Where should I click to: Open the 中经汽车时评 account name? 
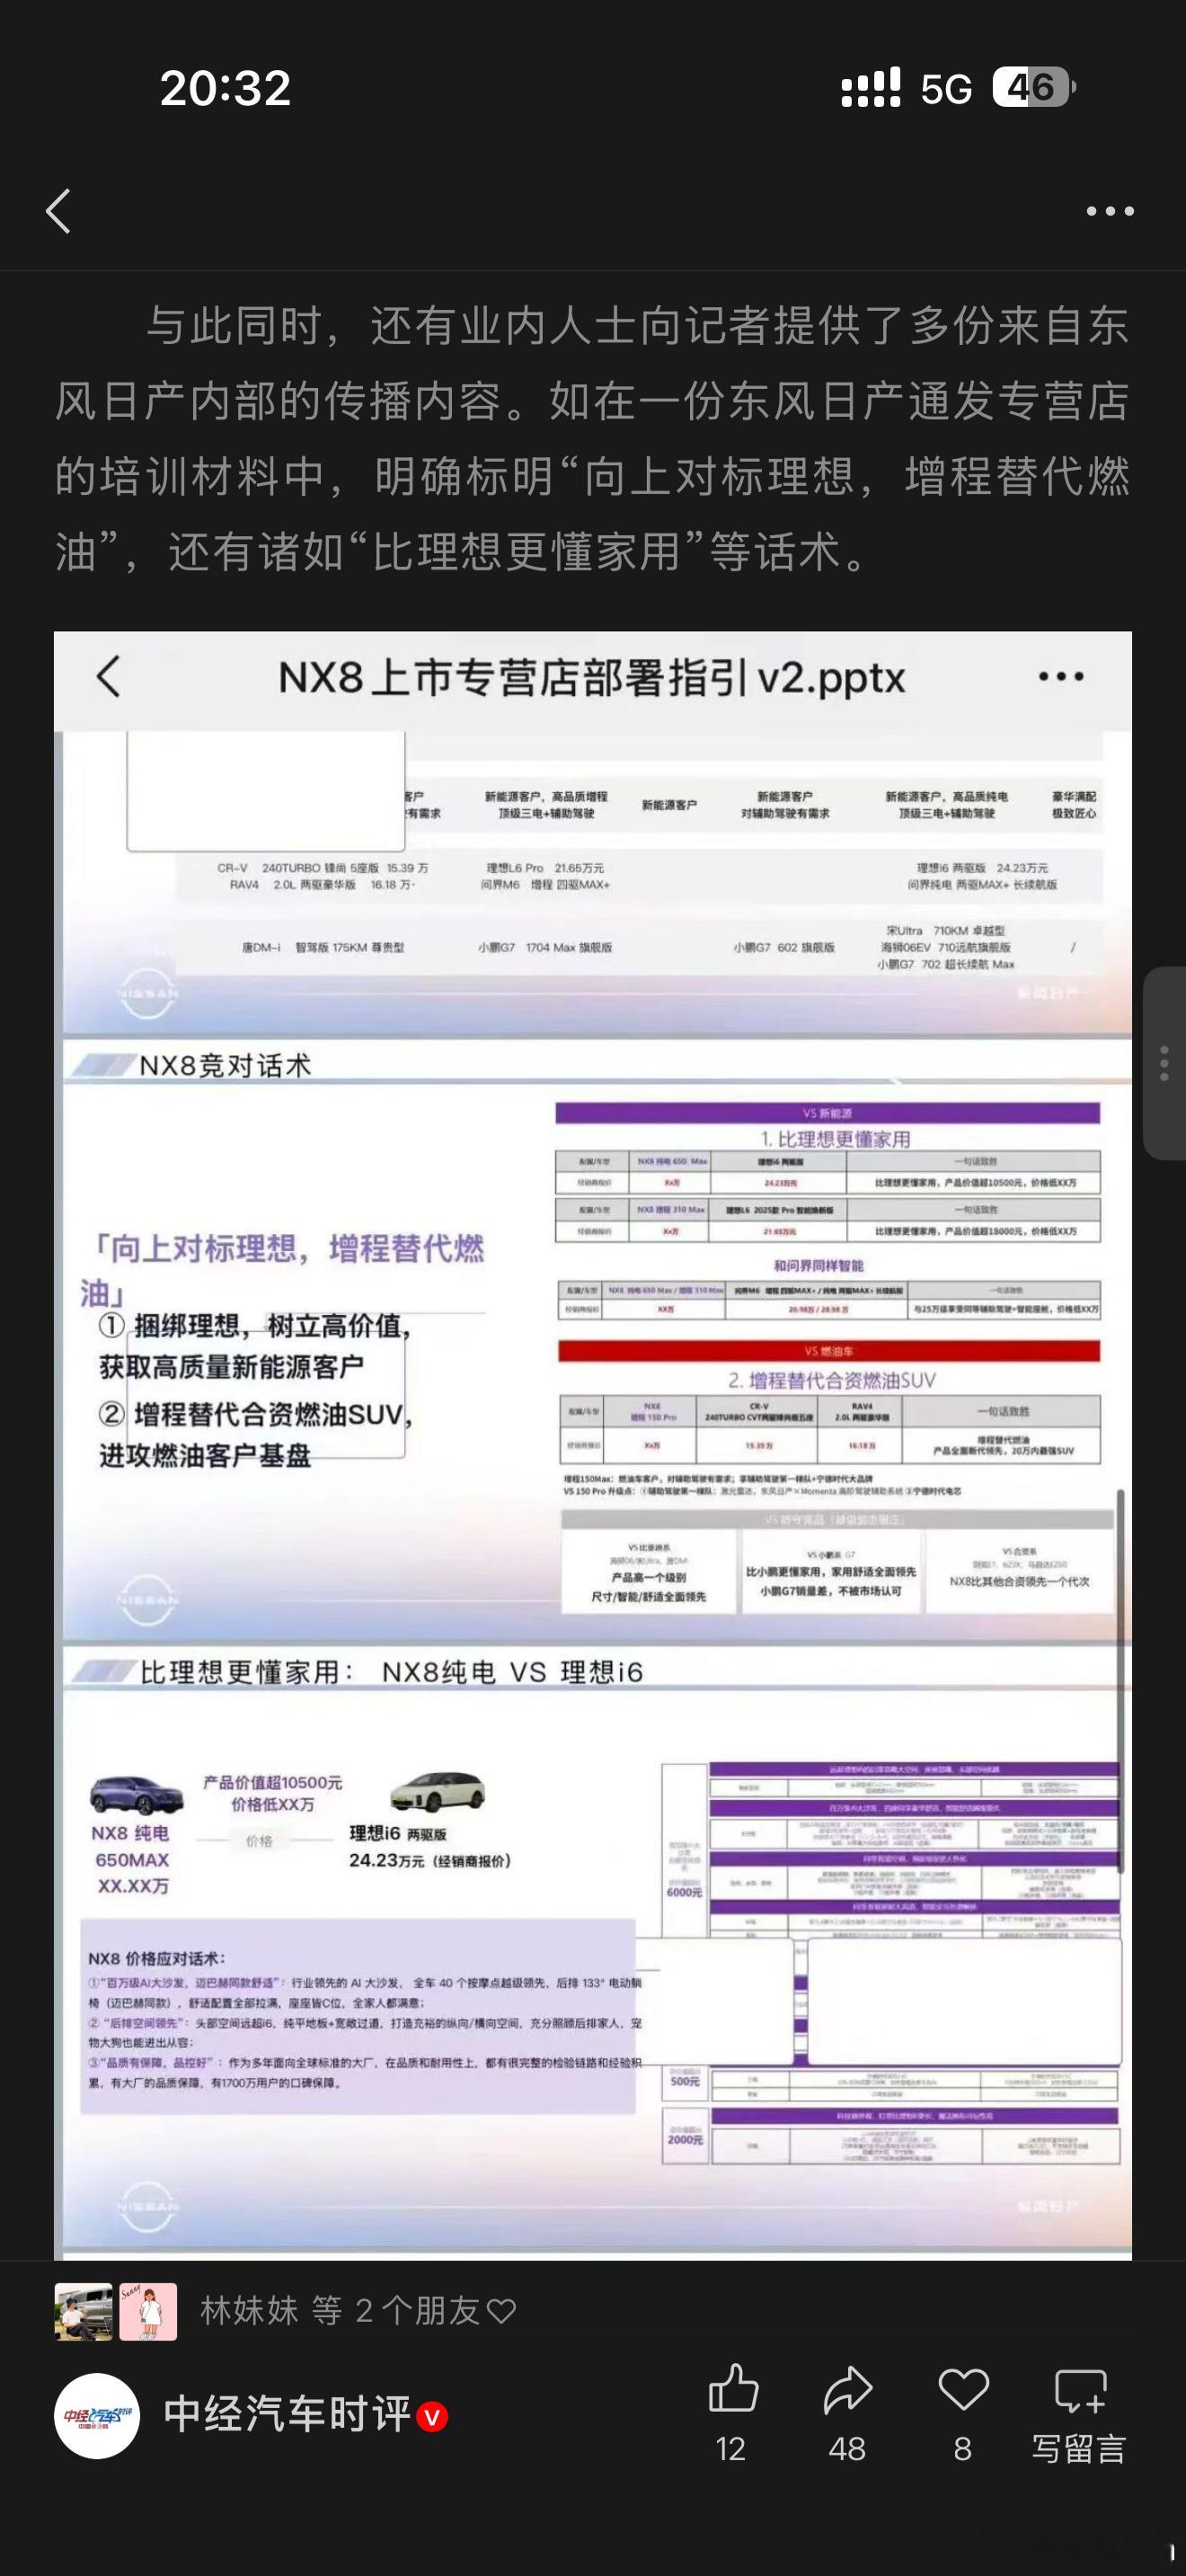[x=287, y=2415]
